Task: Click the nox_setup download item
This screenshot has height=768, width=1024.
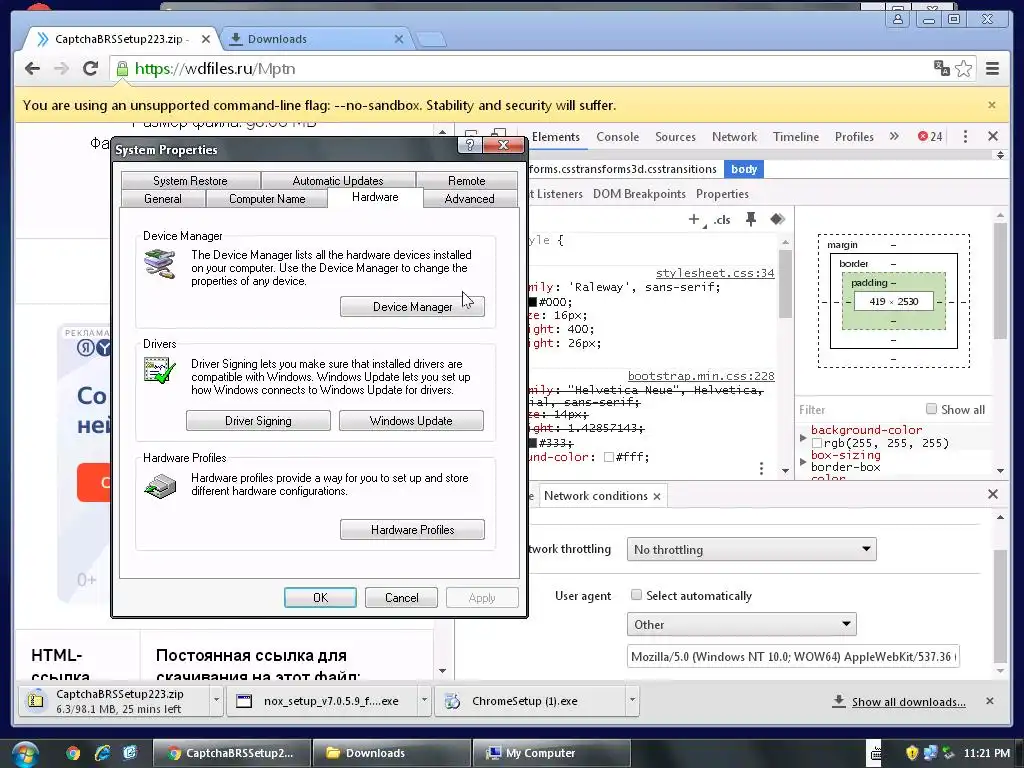Action: point(323,701)
